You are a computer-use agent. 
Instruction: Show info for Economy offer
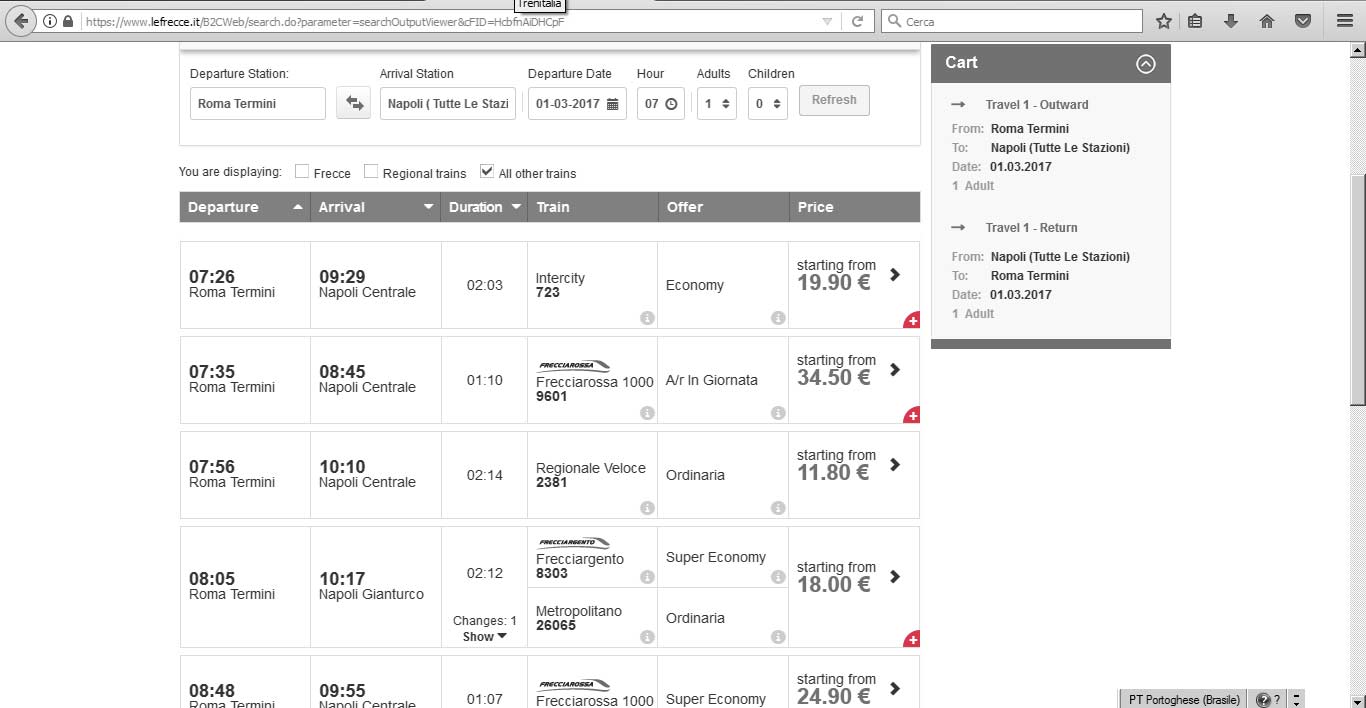[x=778, y=317]
